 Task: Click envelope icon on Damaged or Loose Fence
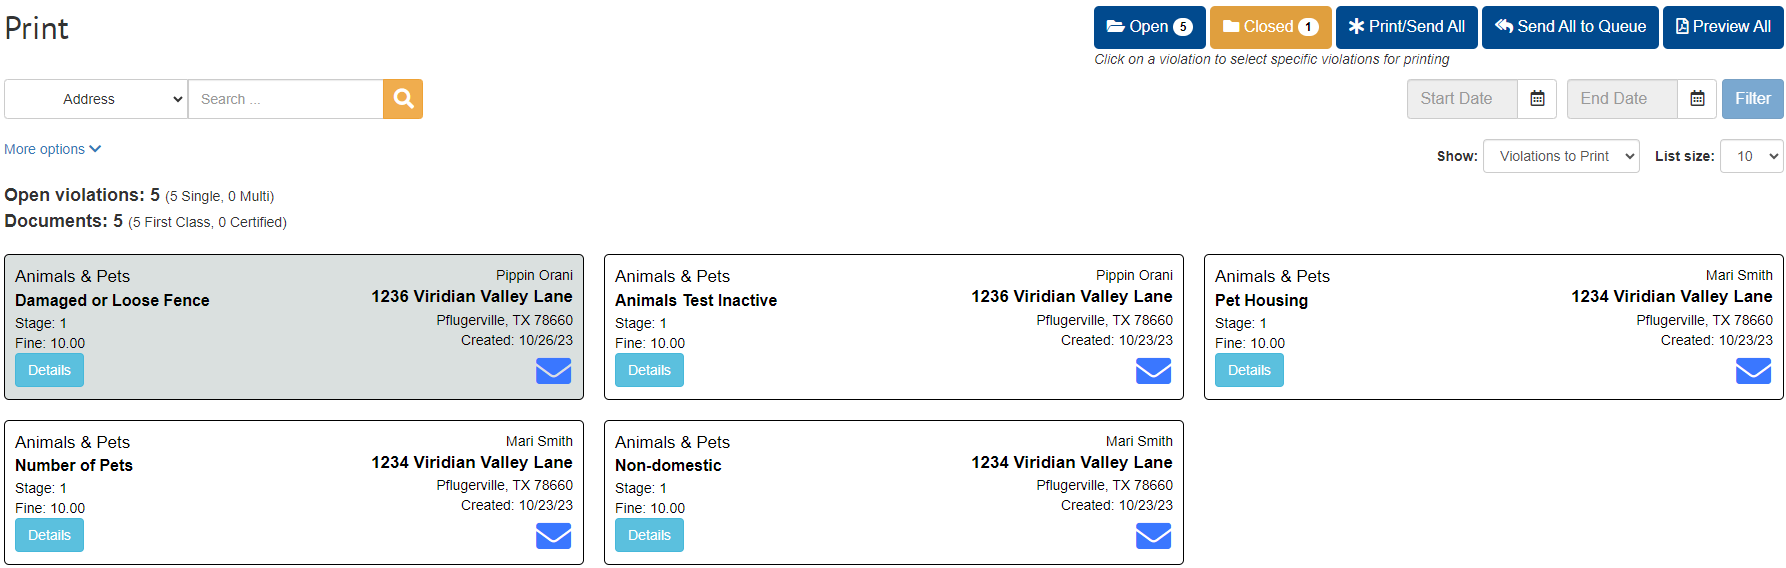(x=554, y=371)
